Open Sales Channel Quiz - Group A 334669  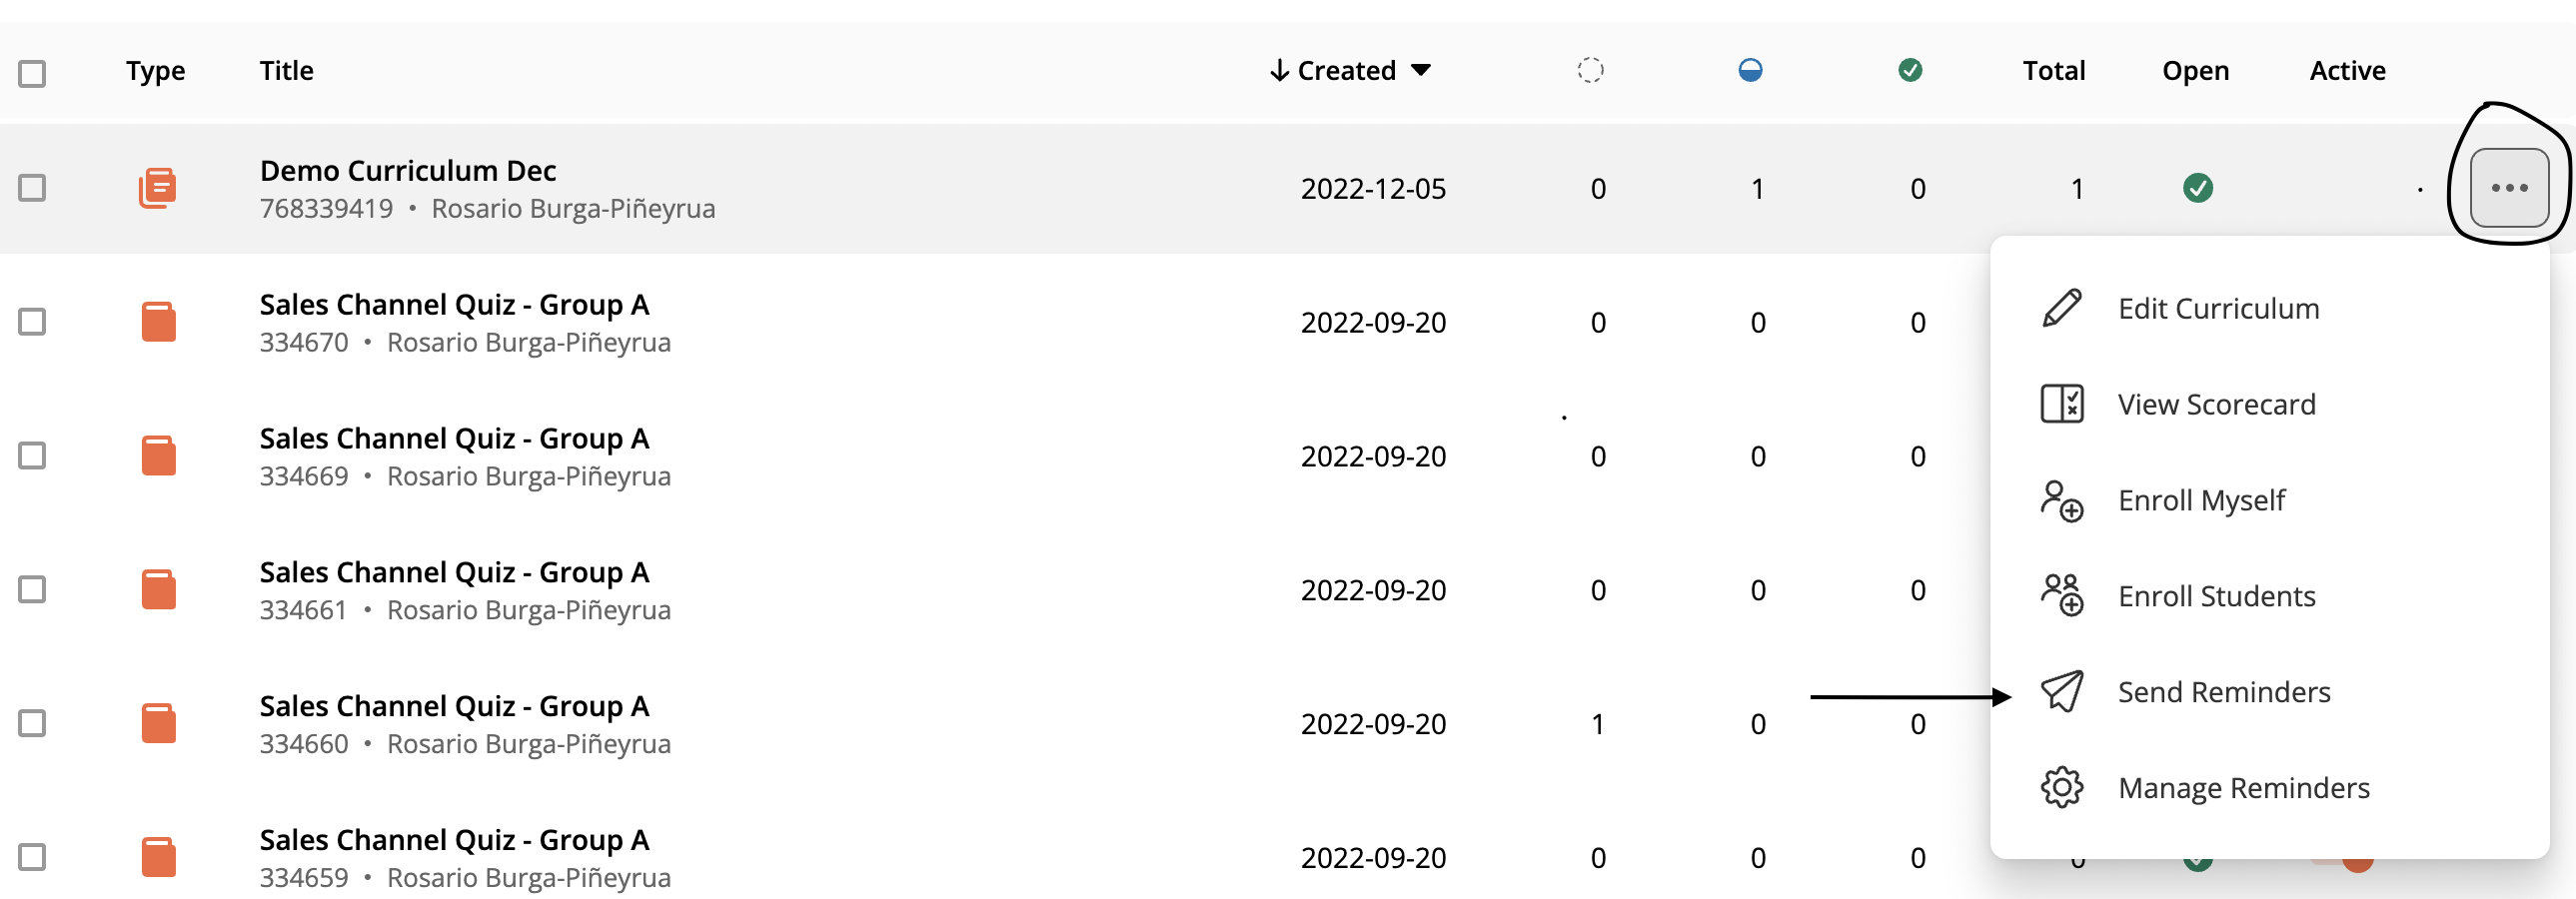(x=454, y=439)
